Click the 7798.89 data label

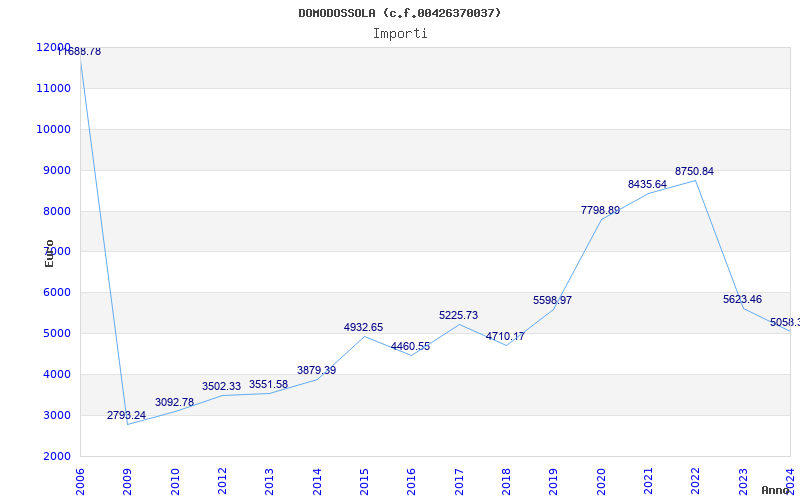pyautogui.click(x=601, y=211)
